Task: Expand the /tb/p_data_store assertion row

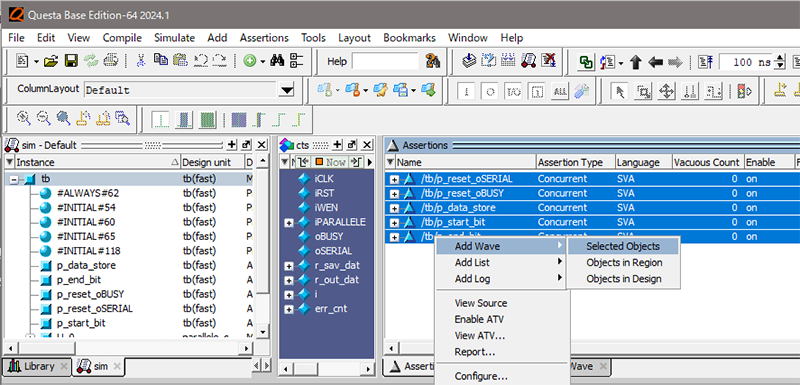Action: (394, 208)
